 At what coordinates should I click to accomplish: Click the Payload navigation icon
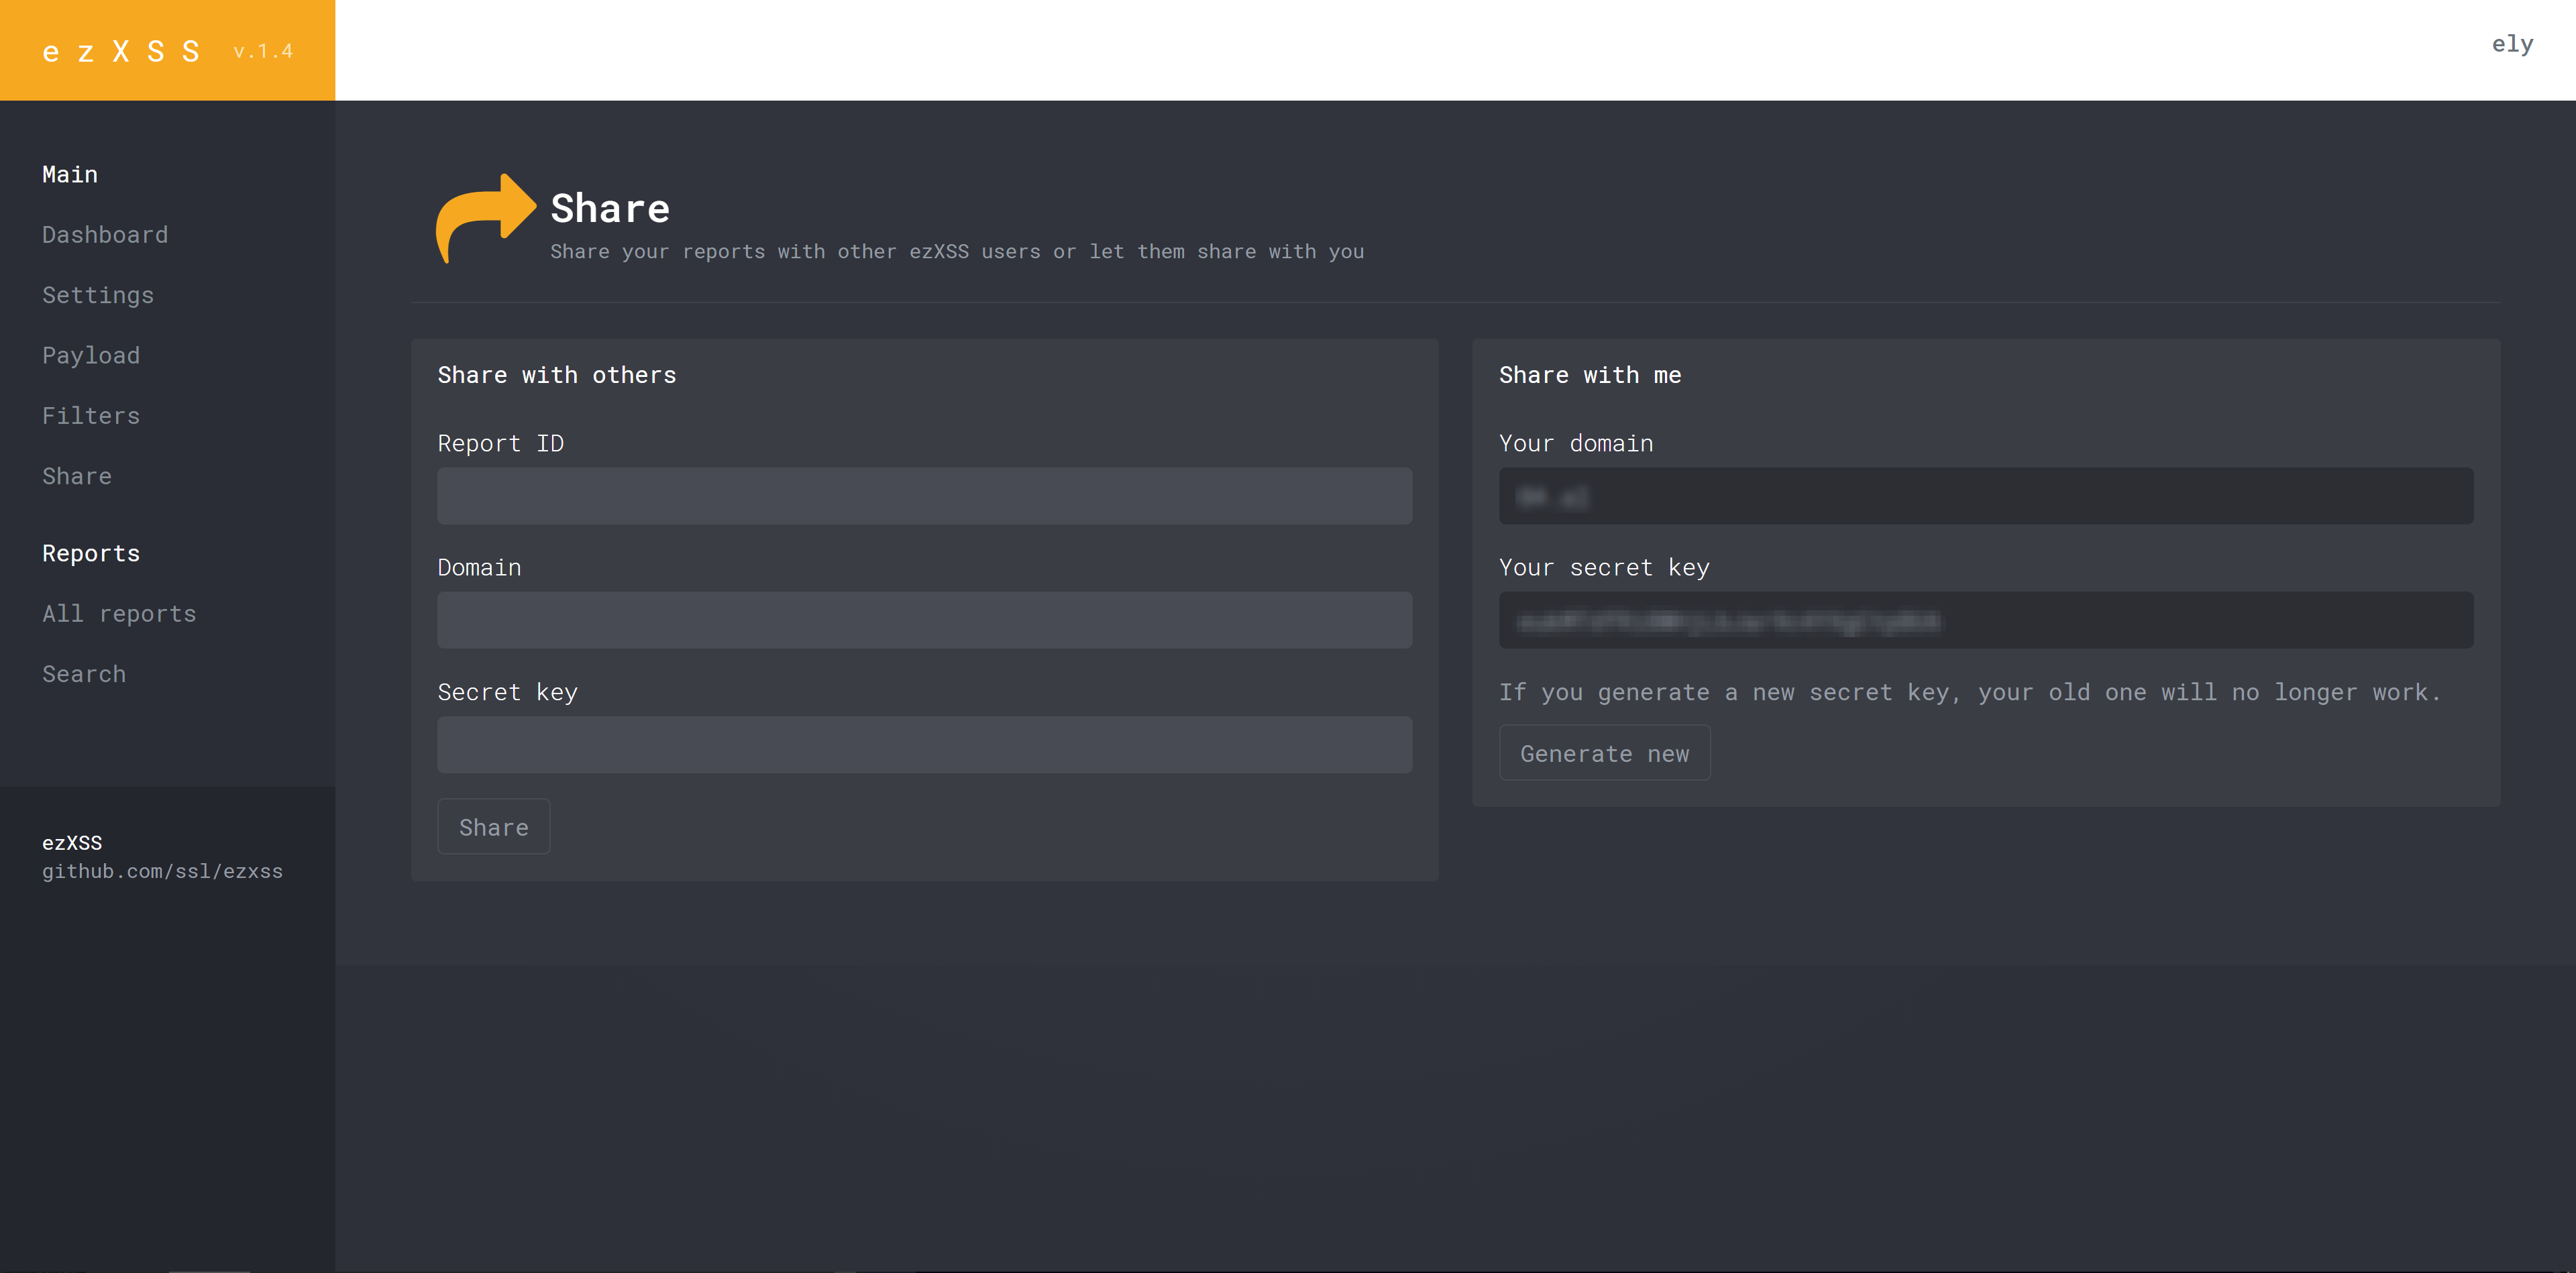coord(91,355)
